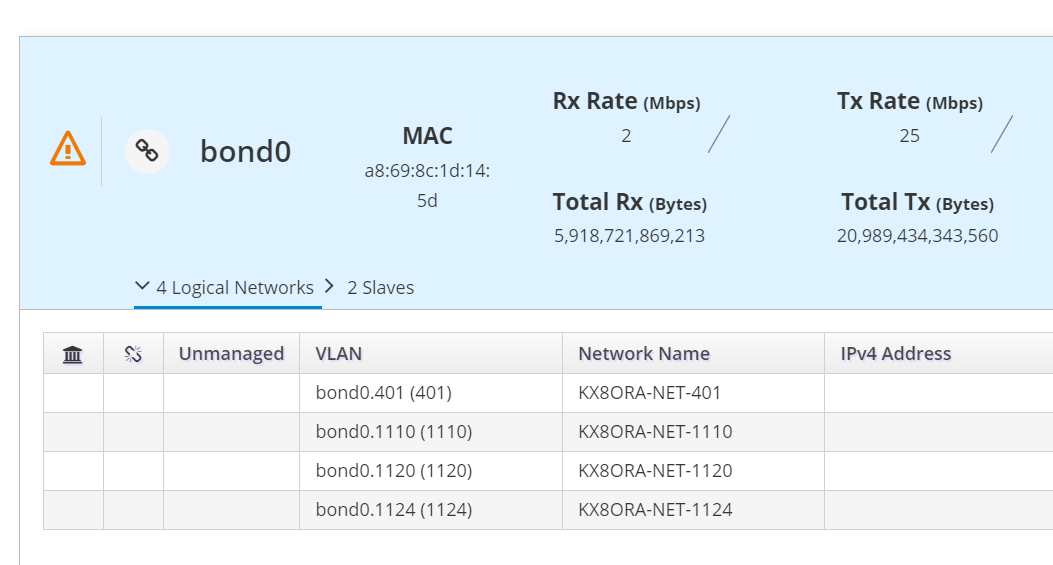
Task: Expand the 2 Slaves section
Action: (369, 288)
